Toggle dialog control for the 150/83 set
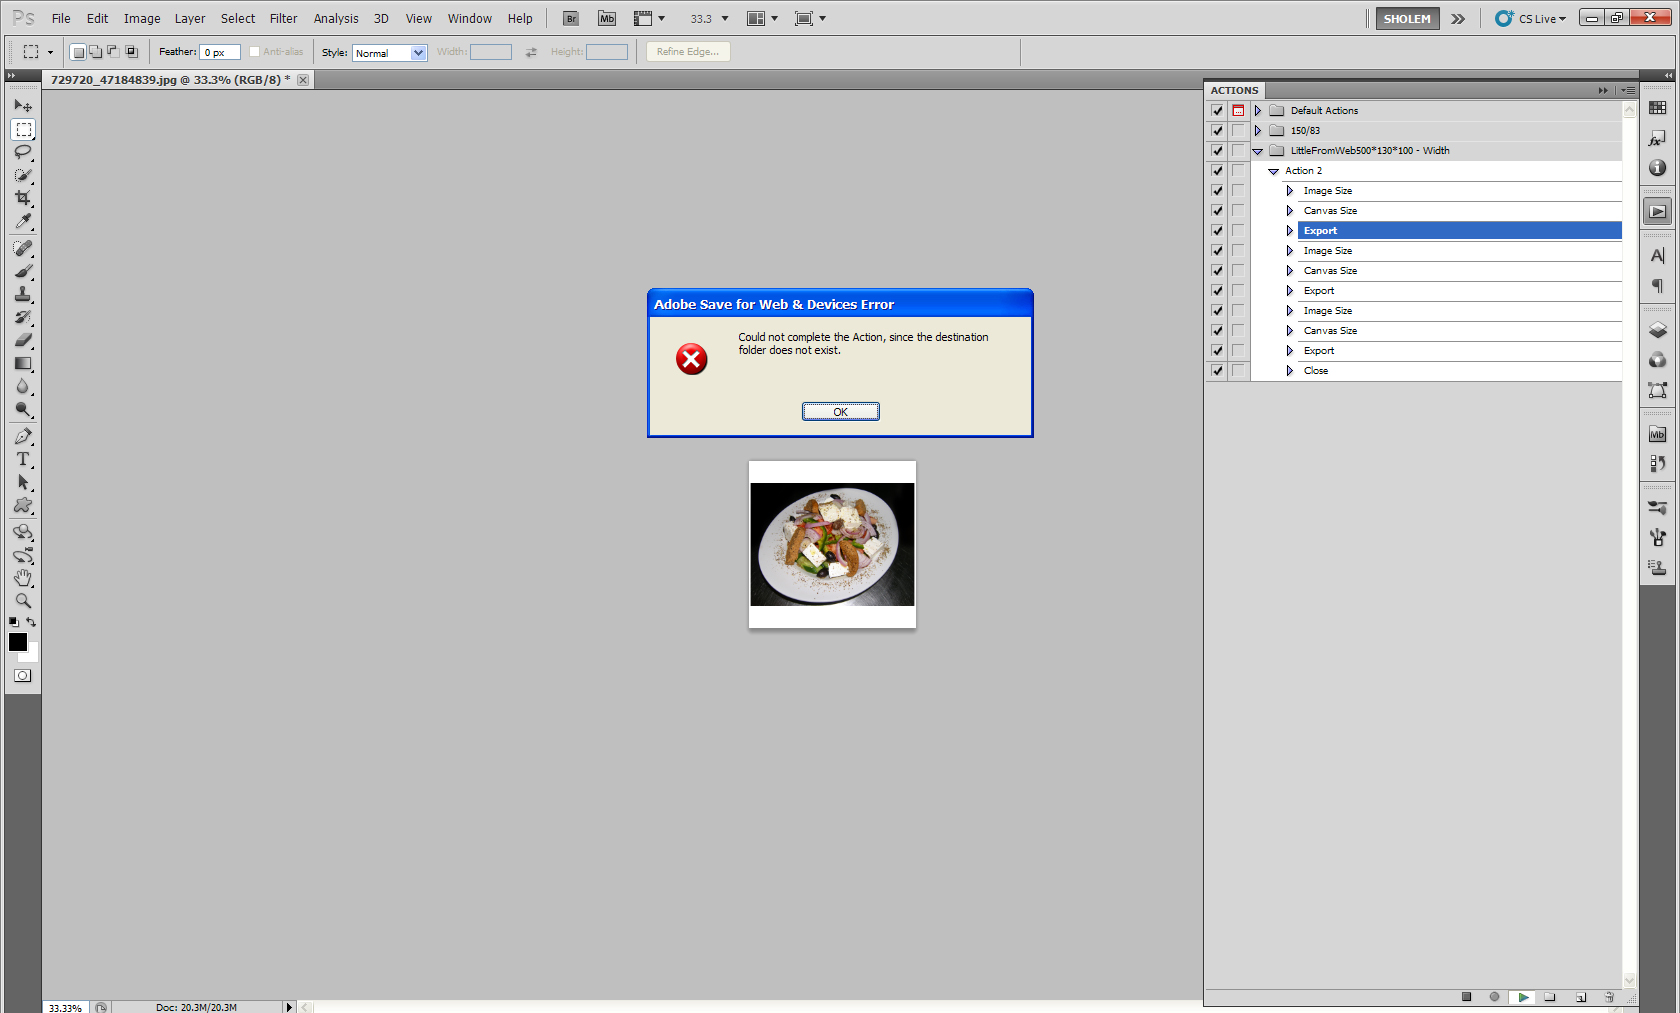The height and width of the screenshot is (1013, 1680). (x=1238, y=131)
